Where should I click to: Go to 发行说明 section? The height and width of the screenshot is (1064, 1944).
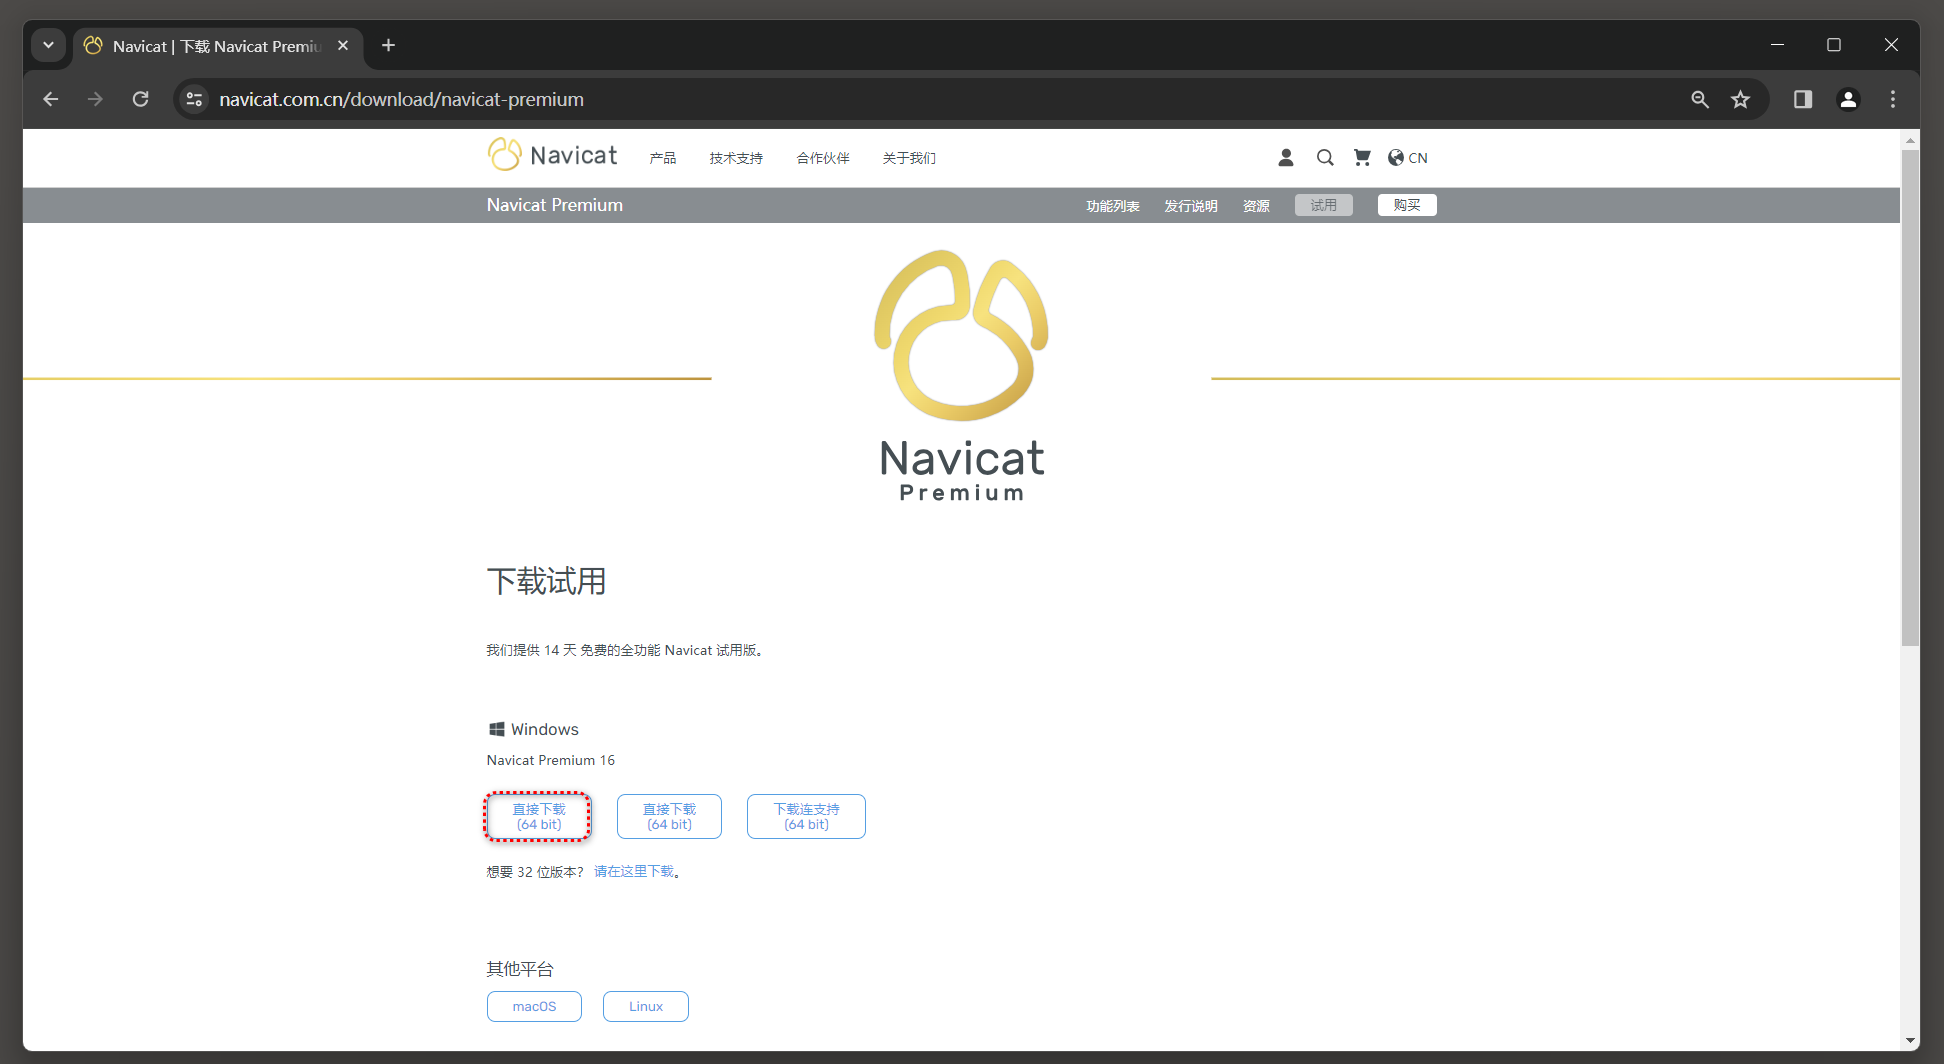click(1191, 206)
